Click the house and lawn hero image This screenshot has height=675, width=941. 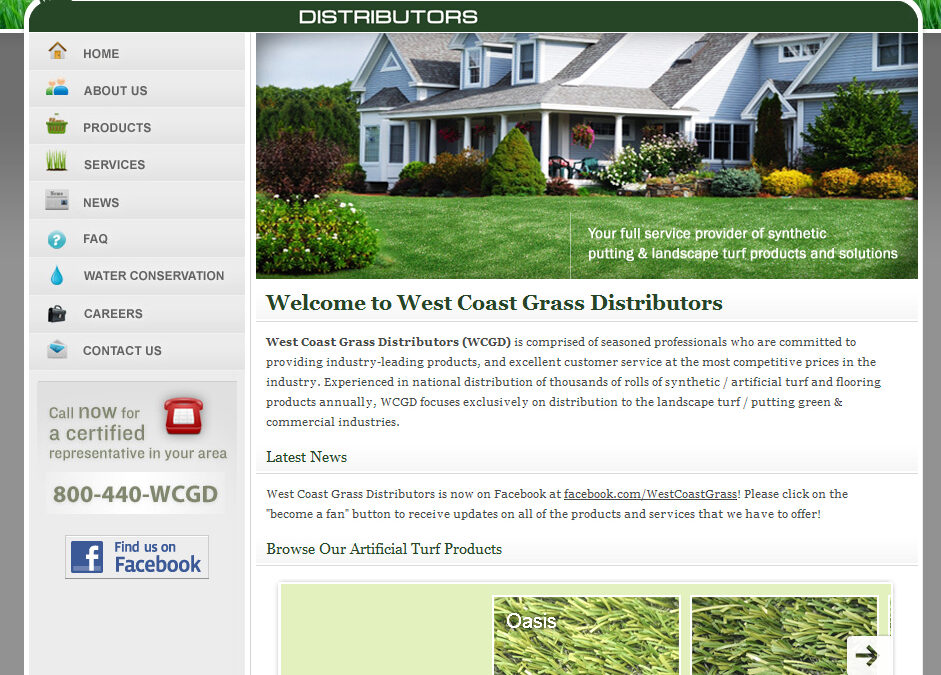[x=586, y=156]
